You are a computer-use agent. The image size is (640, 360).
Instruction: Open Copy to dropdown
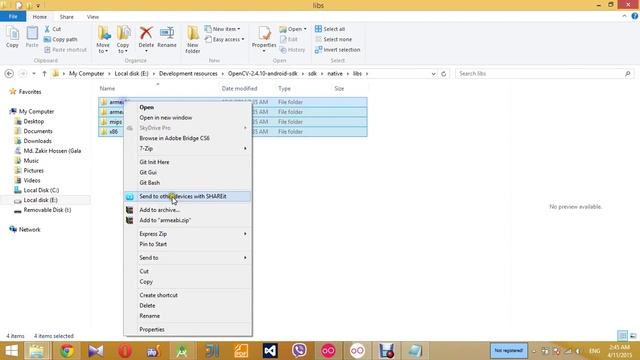(123, 39)
